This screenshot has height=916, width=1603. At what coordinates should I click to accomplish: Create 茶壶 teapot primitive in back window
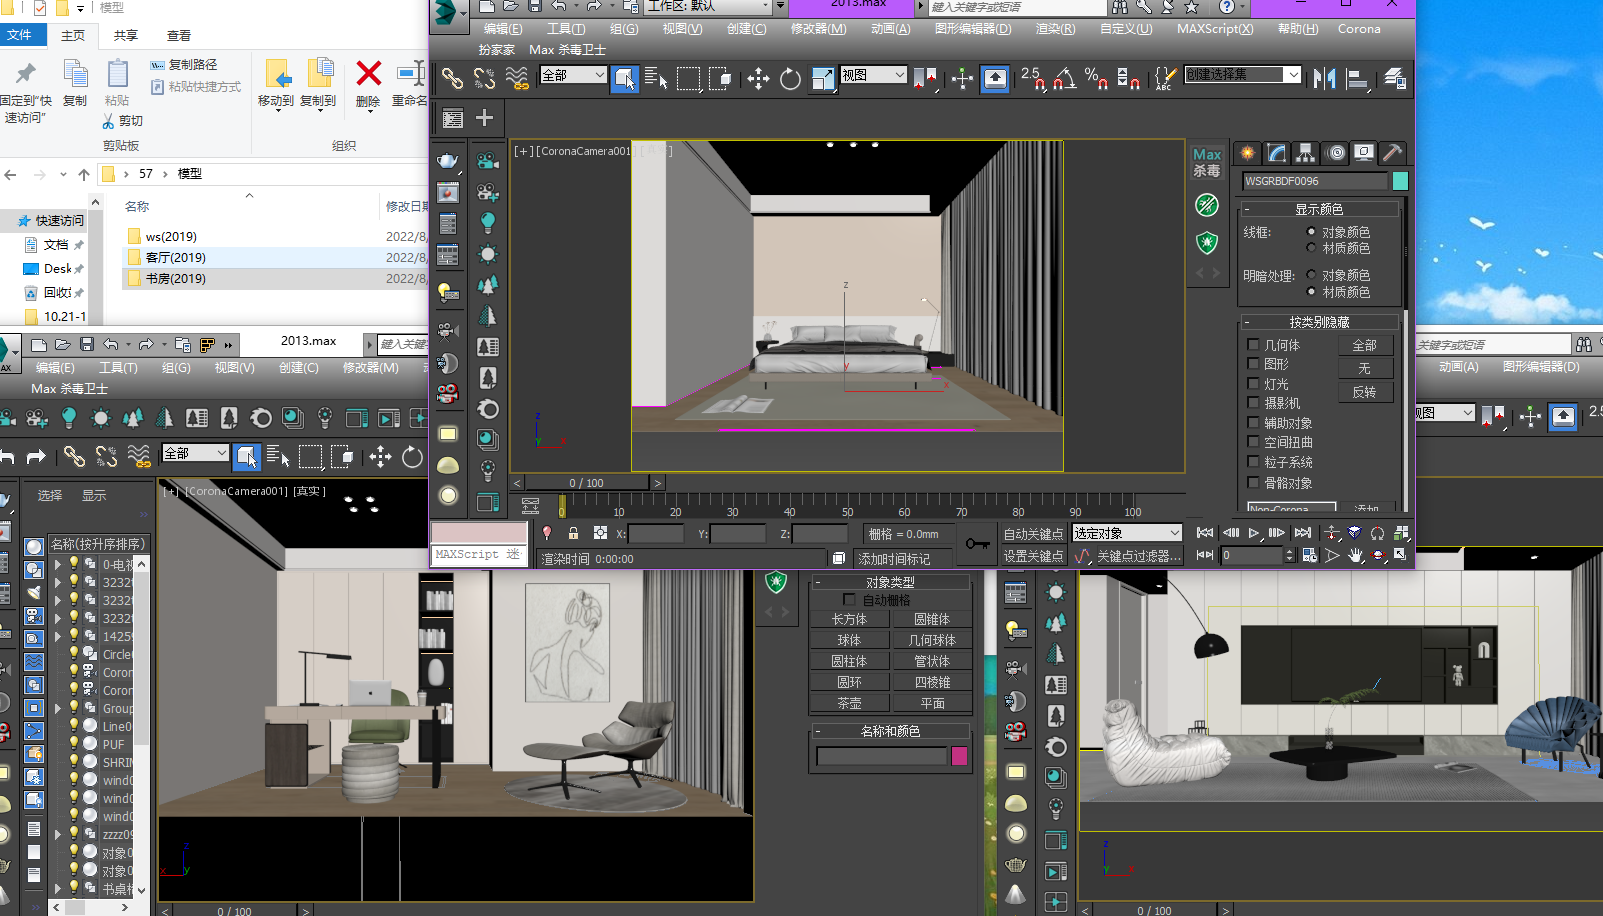(x=849, y=703)
